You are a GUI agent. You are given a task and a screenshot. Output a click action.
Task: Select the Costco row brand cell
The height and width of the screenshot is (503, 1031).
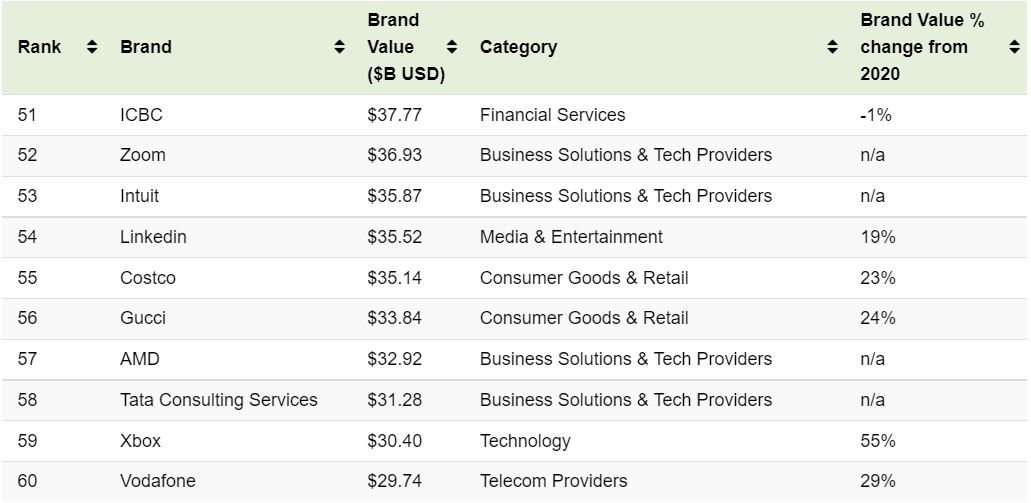[x=148, y=278]
